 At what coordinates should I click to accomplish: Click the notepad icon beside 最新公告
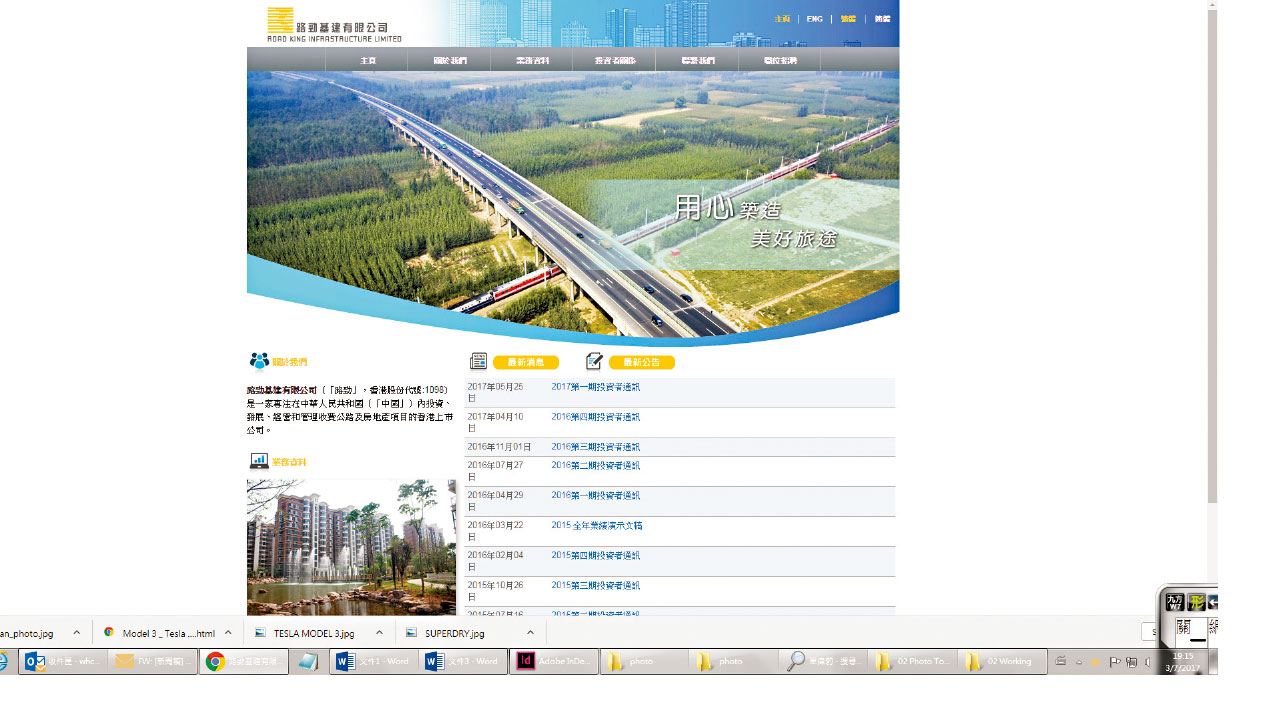pos(595,361)
